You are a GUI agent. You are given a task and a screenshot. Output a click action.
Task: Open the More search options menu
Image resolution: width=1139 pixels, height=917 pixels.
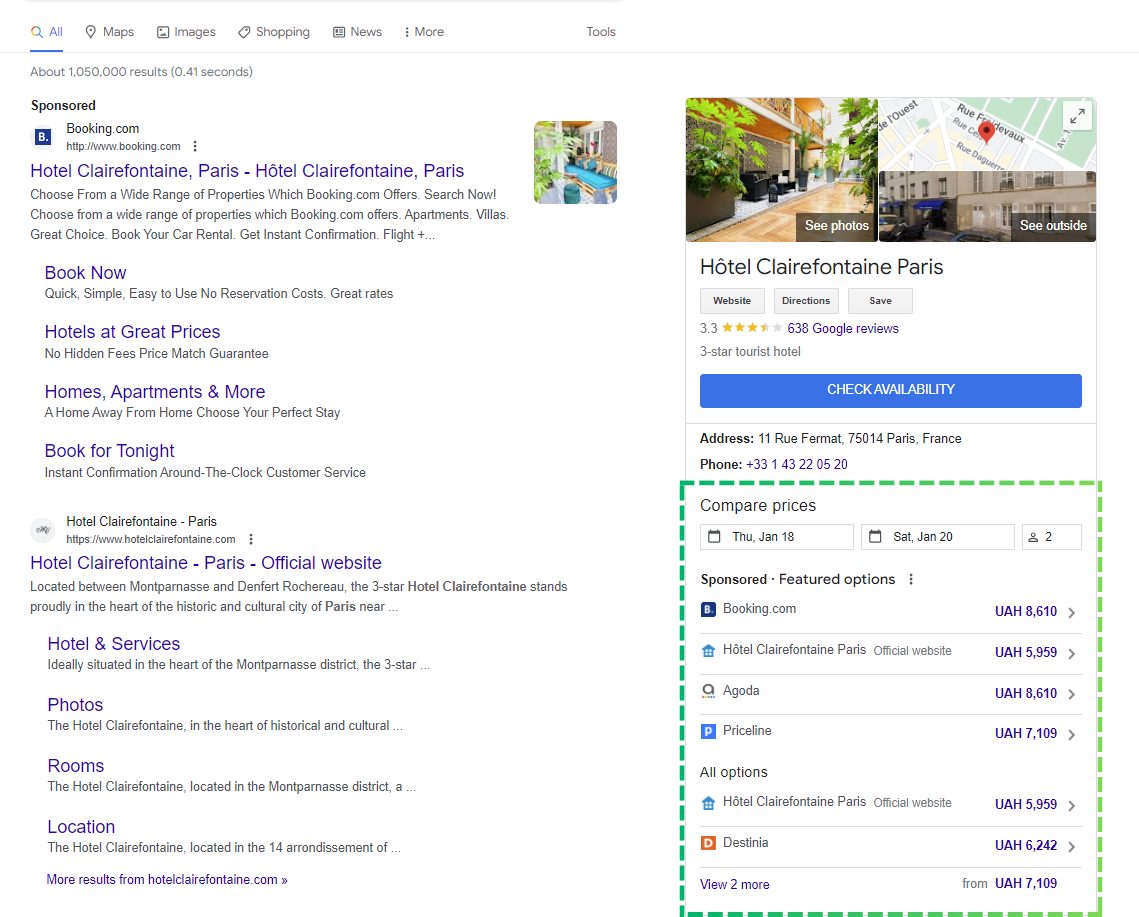(424, 32)
